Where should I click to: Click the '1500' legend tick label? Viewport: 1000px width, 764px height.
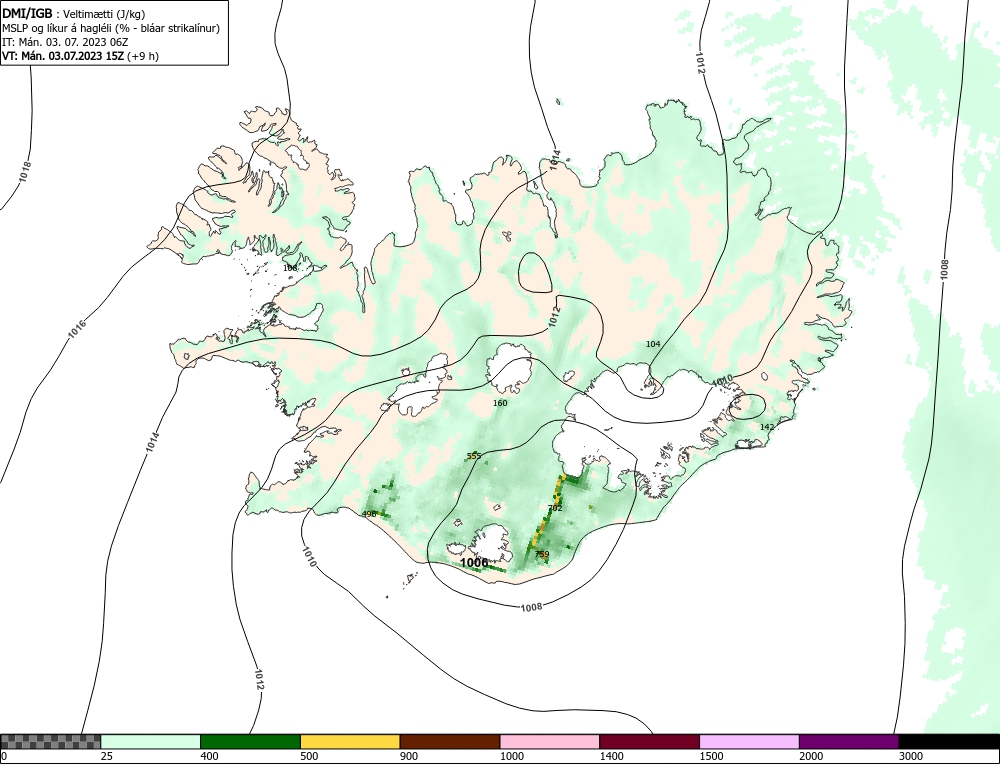710,756
